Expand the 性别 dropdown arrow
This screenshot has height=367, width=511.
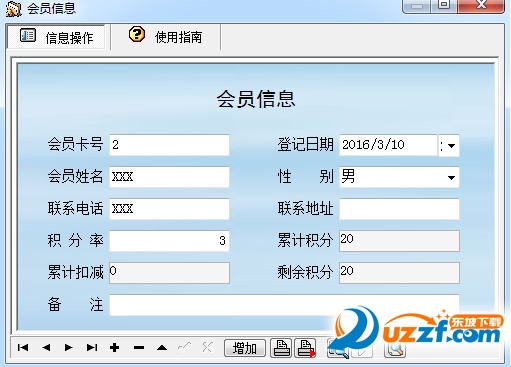[451, 177]
